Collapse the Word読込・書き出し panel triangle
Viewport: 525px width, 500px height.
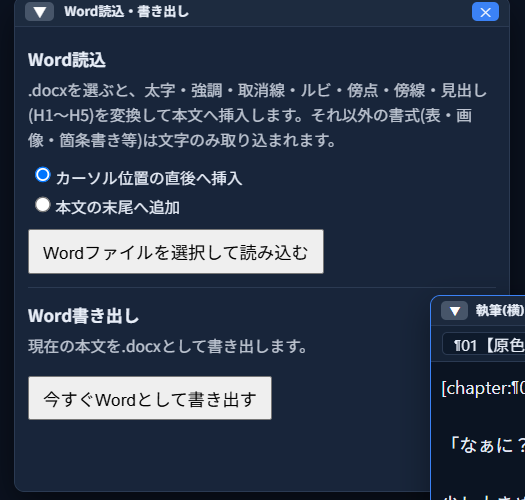pyautogui.click(x=40, y=12)
